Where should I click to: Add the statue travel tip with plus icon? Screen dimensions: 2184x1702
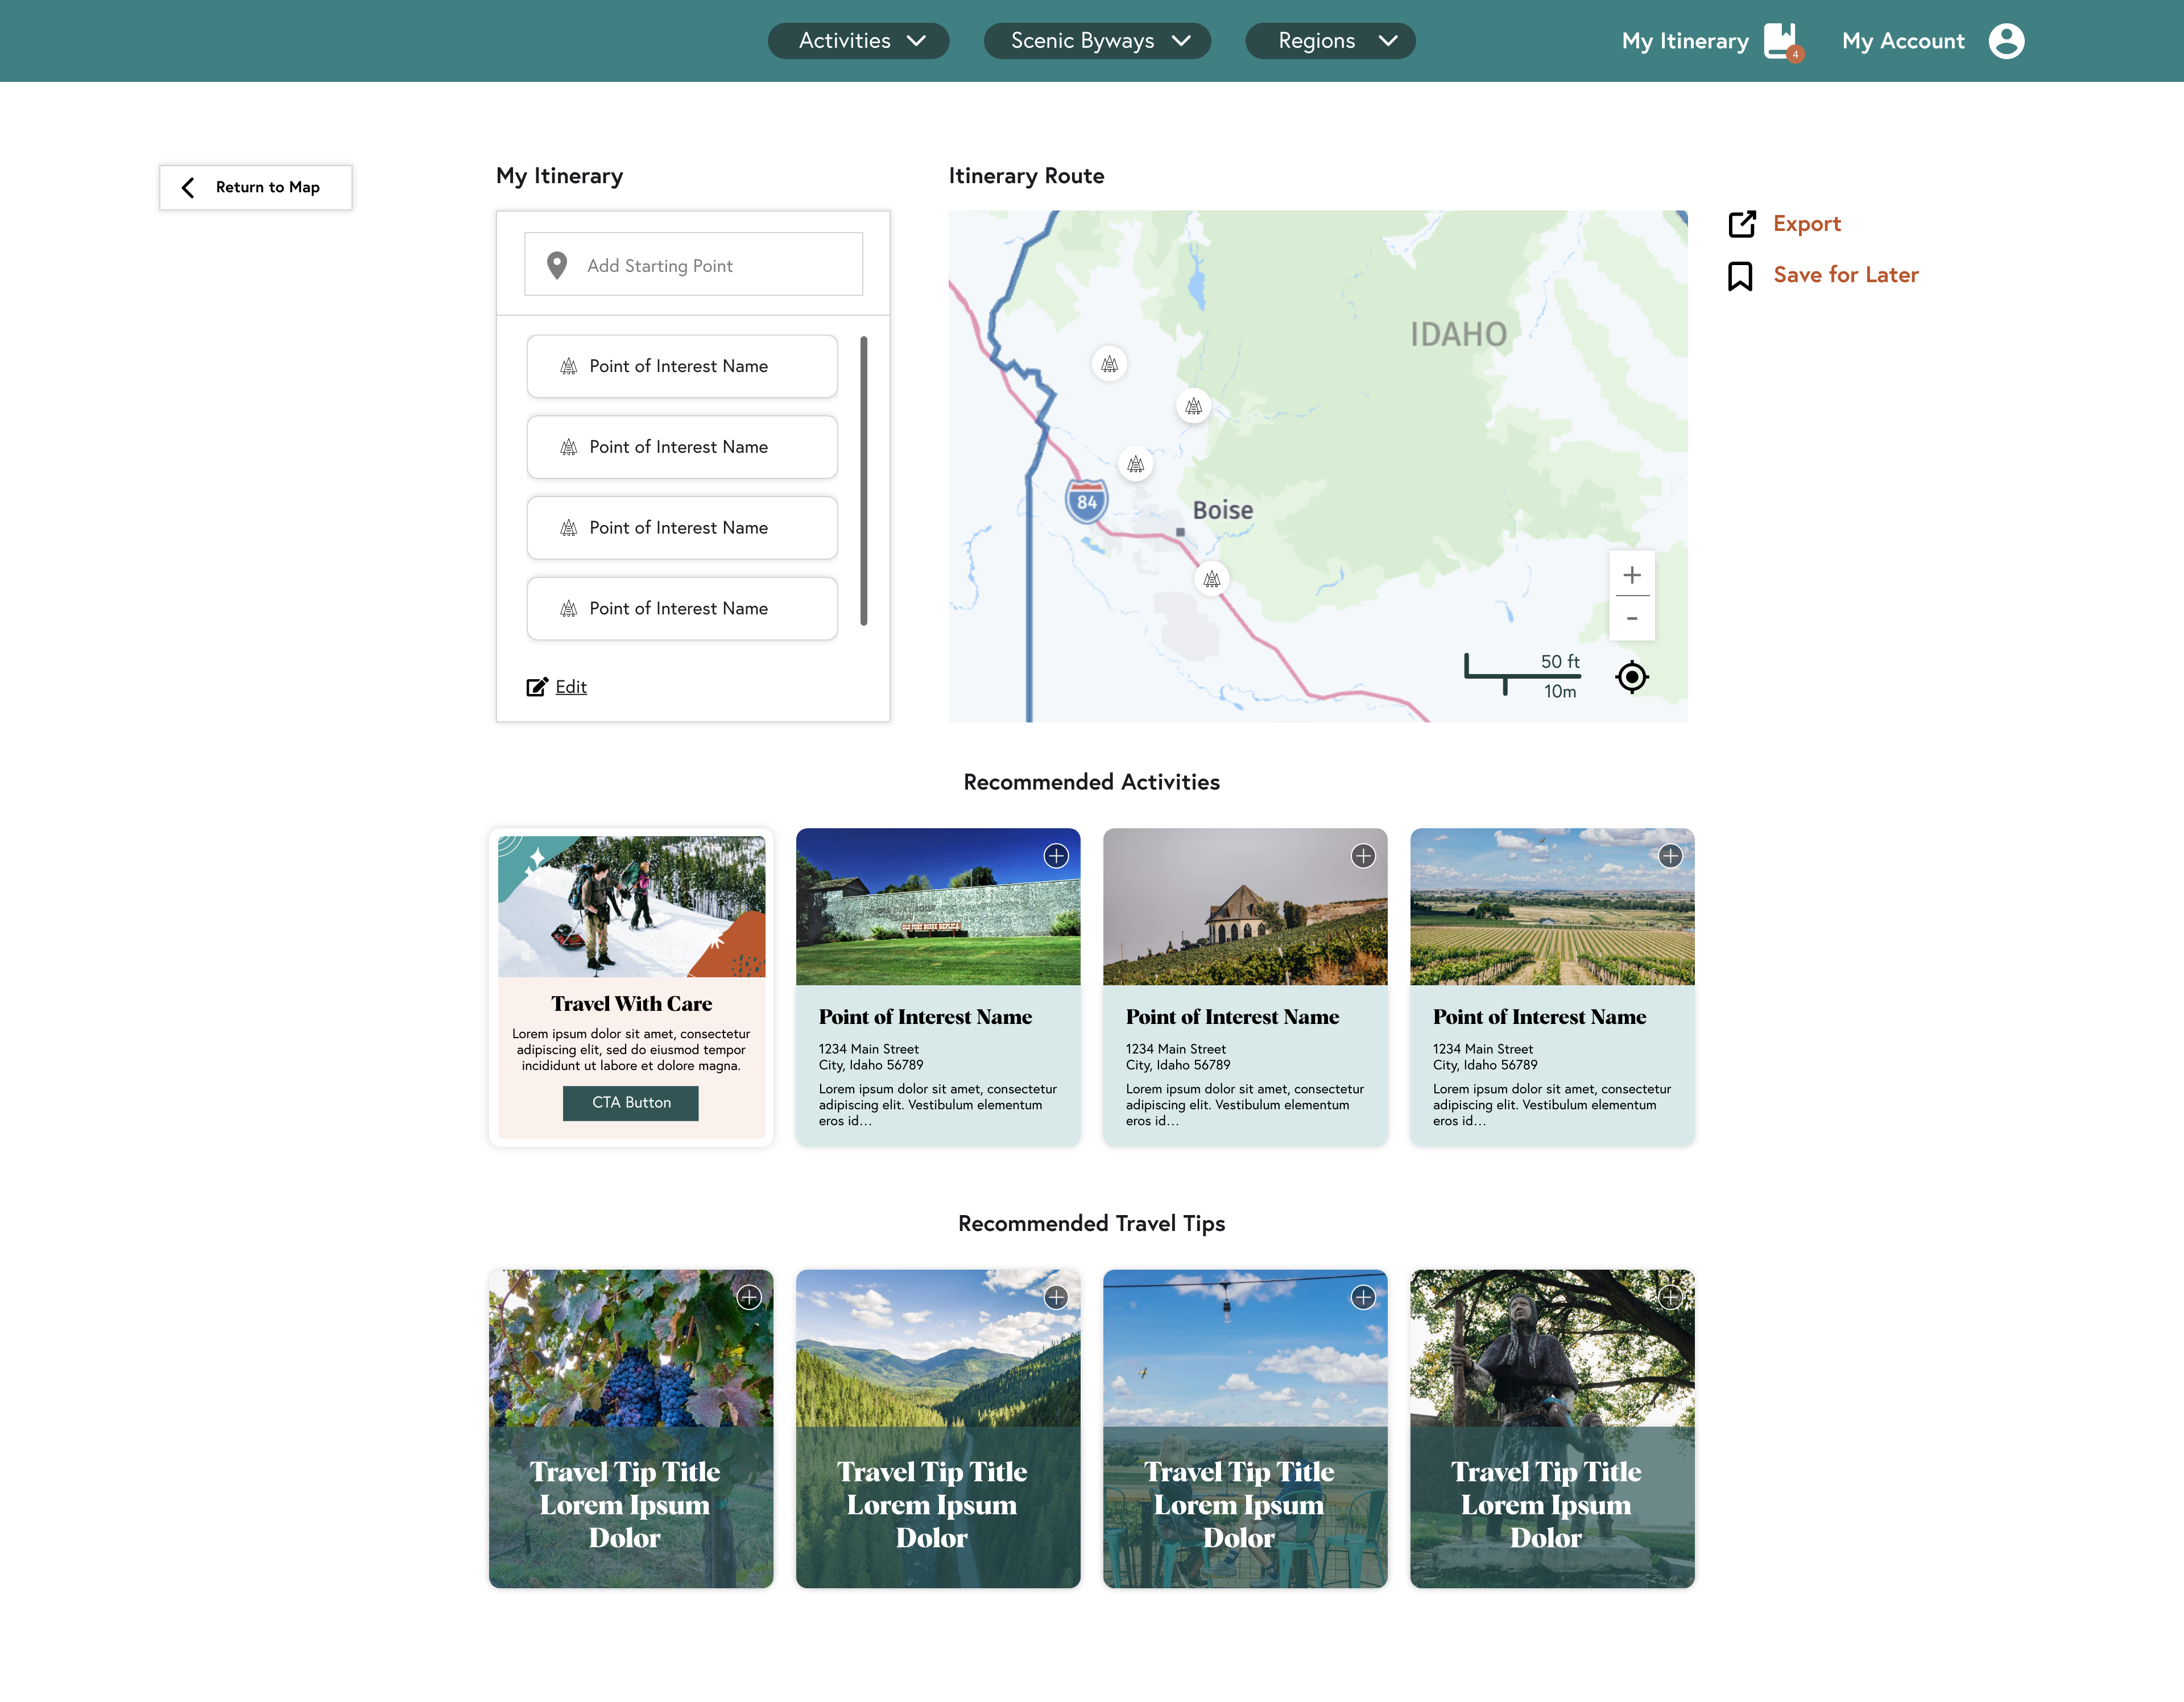click(1670, 1298)
